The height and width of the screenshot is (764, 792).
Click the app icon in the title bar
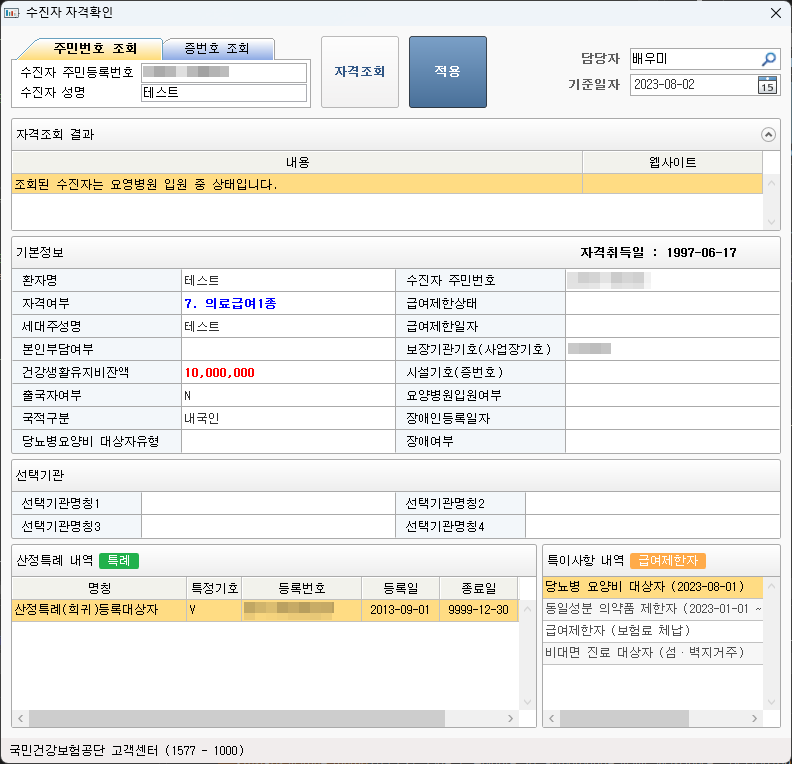[11, 13]
